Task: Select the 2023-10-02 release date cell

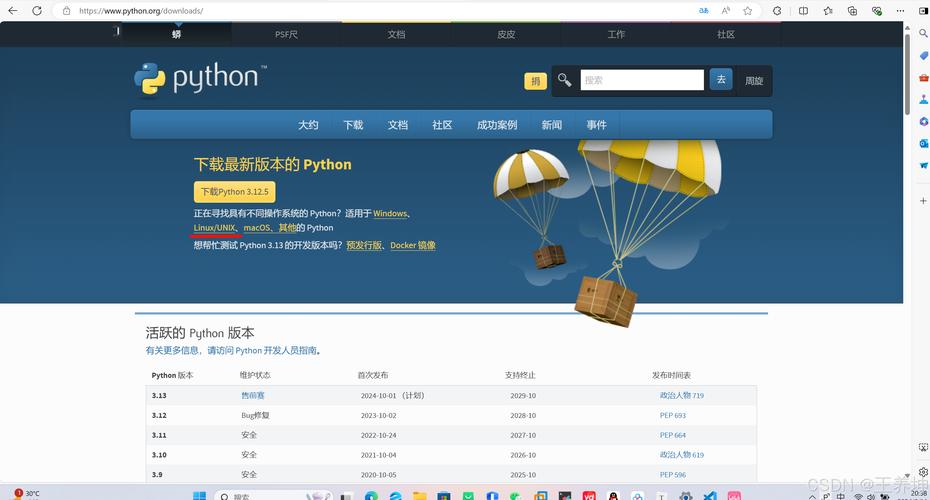Action: (378, 415)
